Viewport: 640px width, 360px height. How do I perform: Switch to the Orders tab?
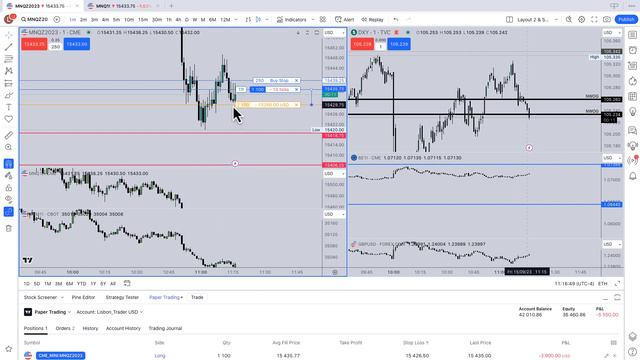(65, 328)
